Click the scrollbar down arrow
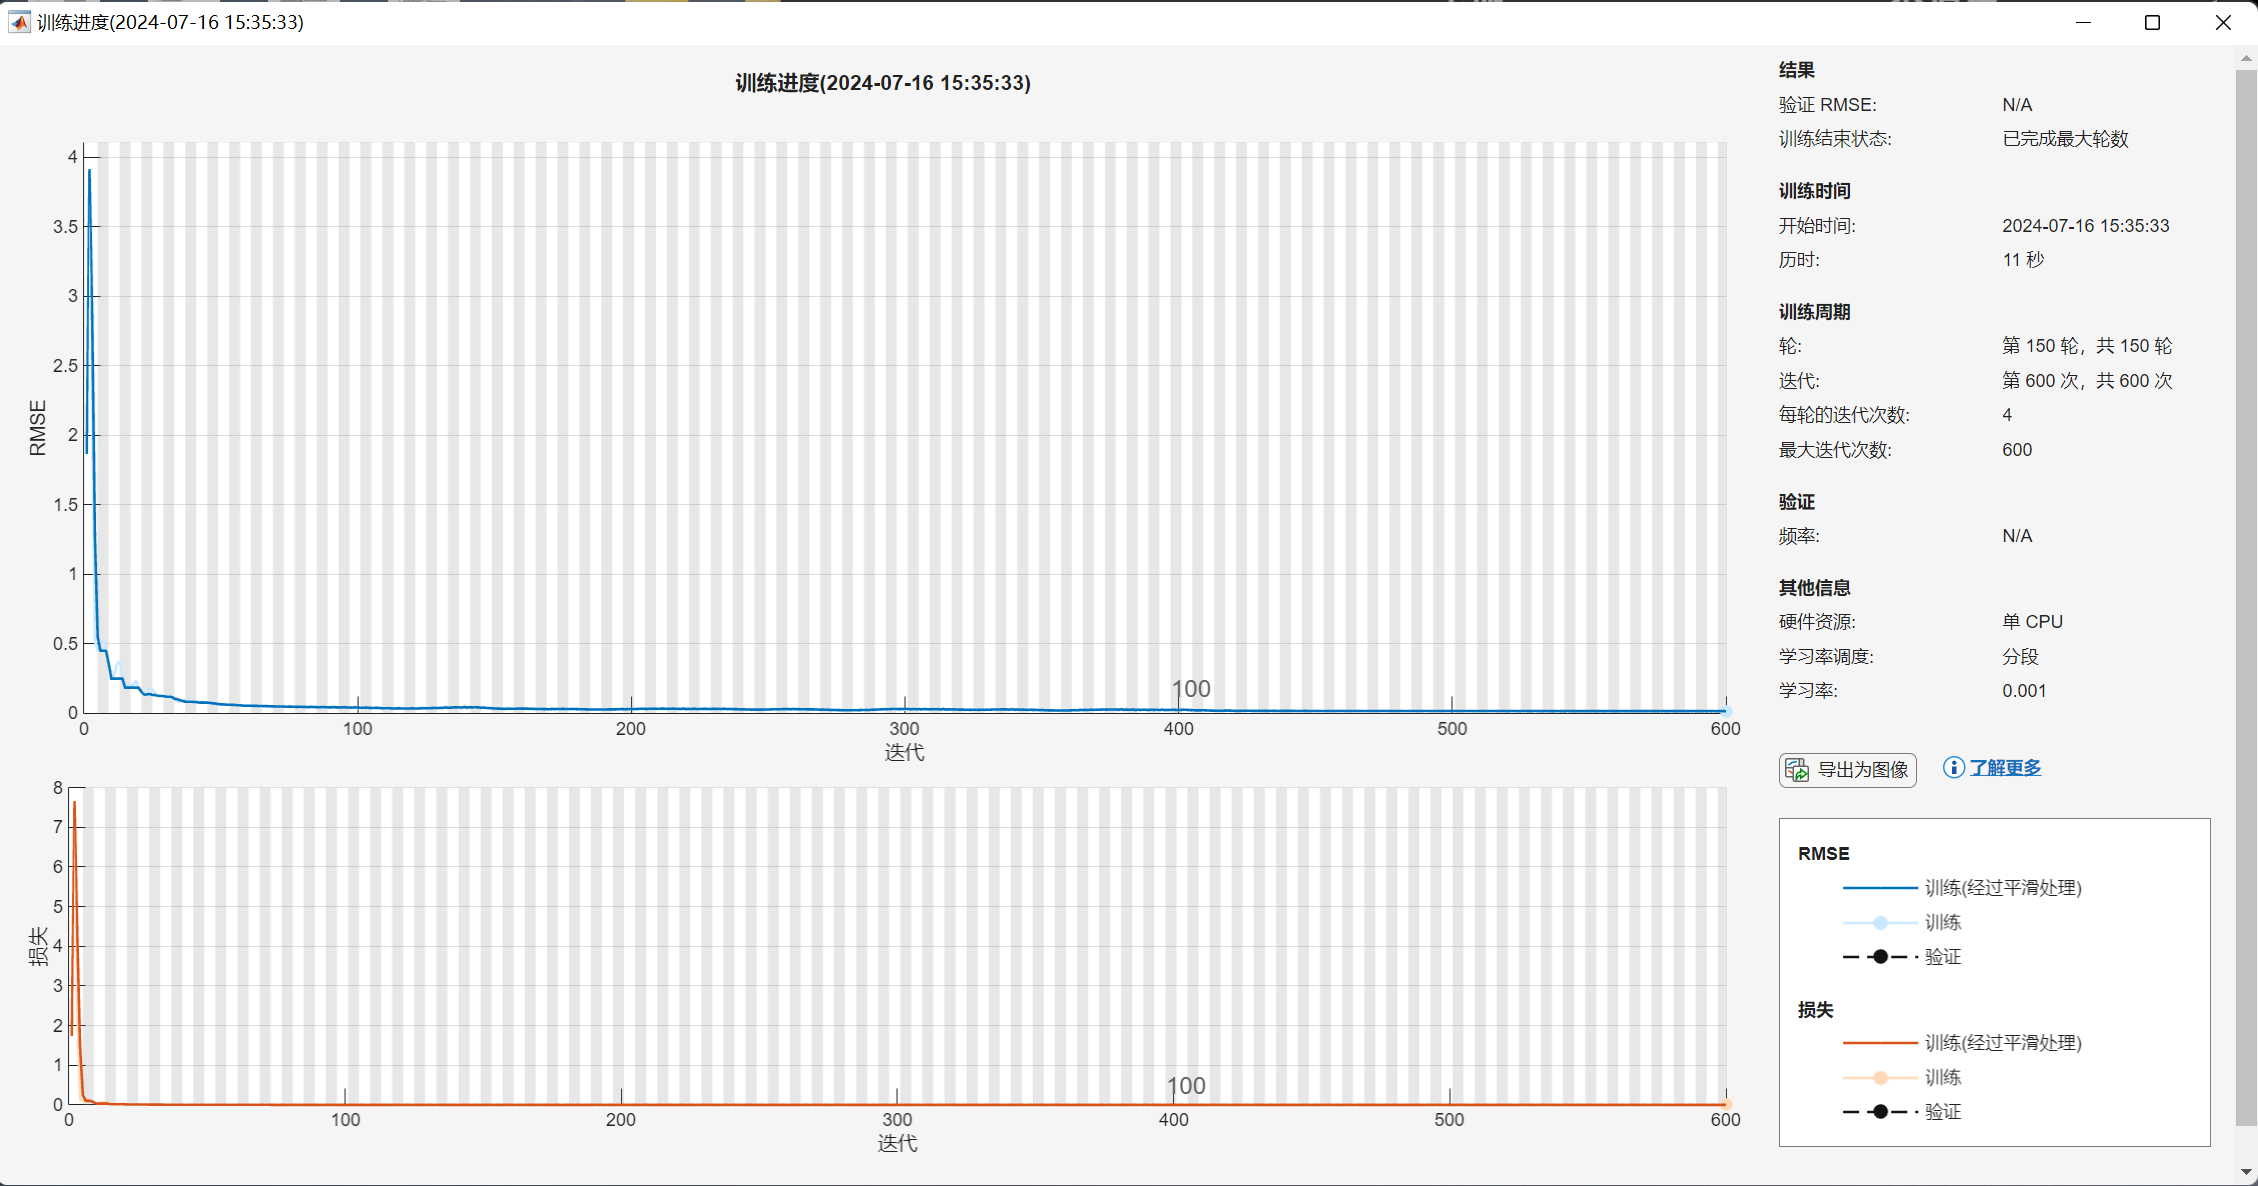The width and height of the screenshot is (2258, 1186). (2246, 1172)
